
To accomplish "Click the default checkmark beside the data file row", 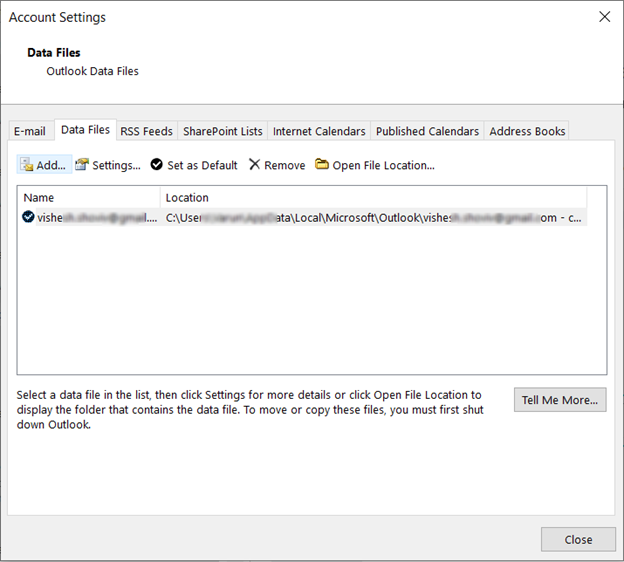I will tap(28, 217).
